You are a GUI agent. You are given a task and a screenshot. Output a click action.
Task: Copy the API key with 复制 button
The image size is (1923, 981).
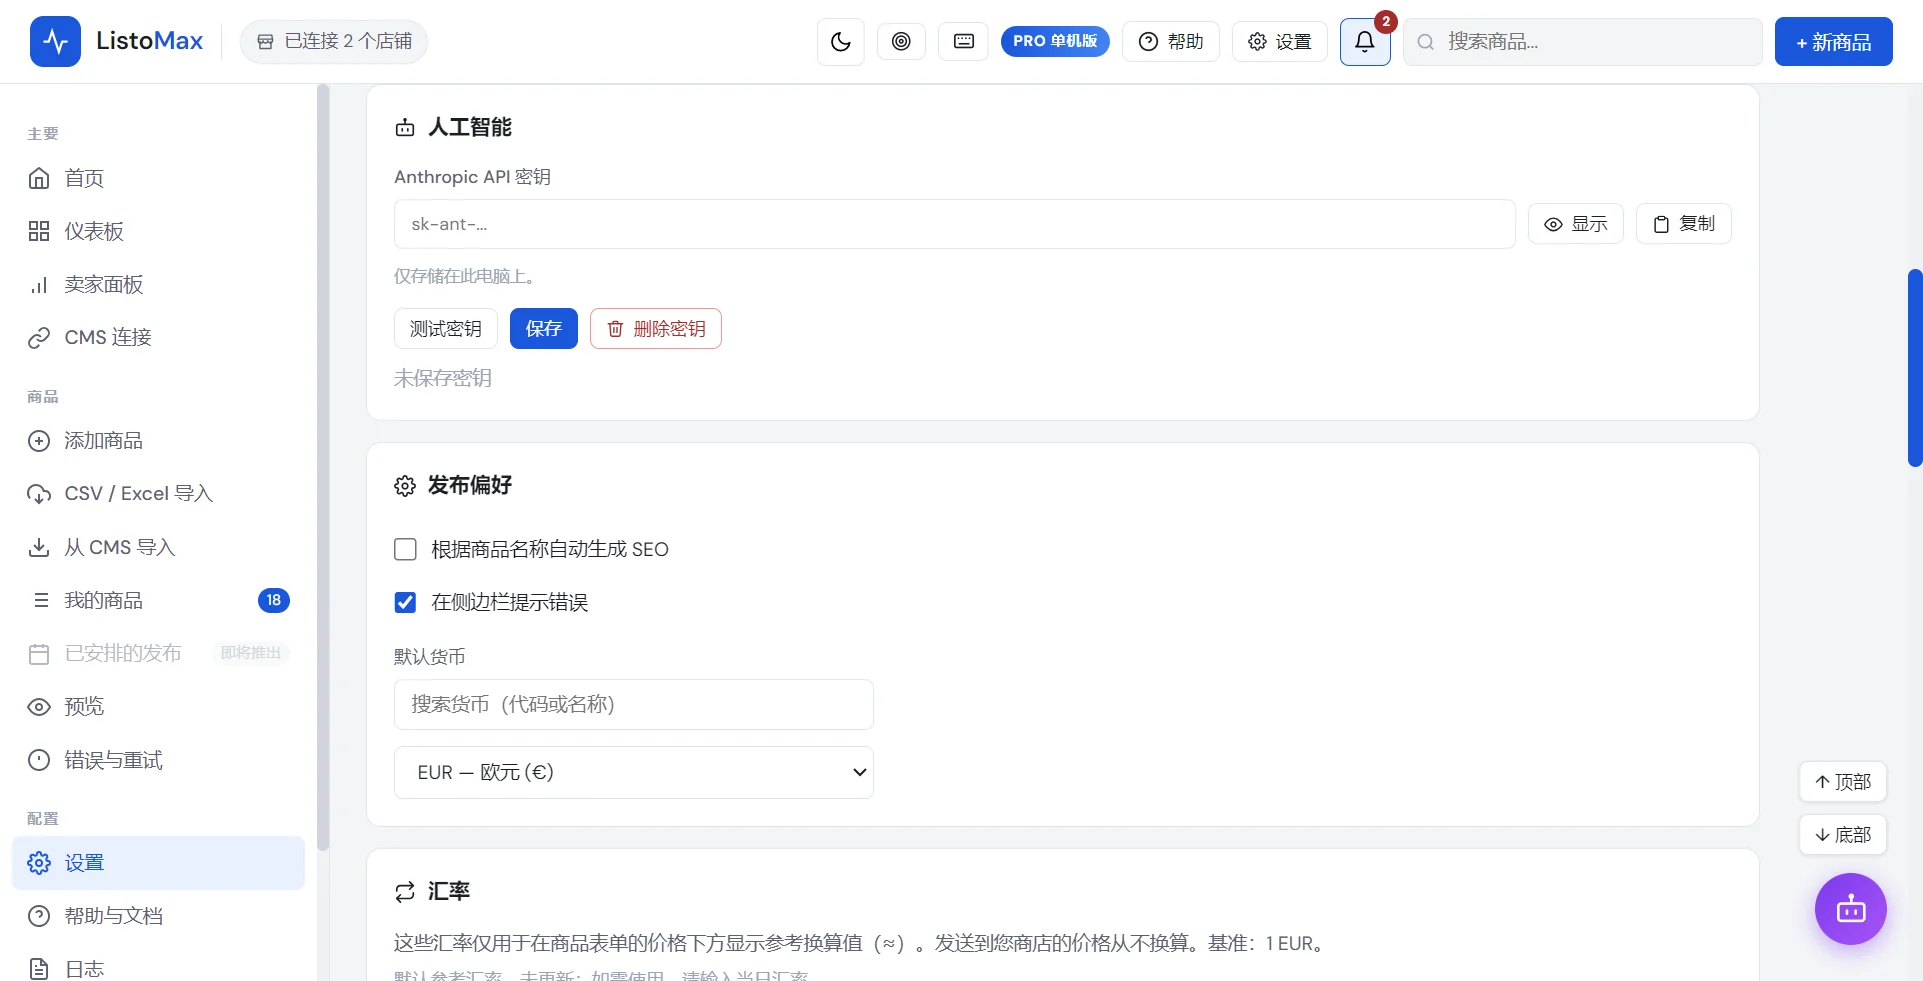pyautogui.click(x=1684, y=224)
